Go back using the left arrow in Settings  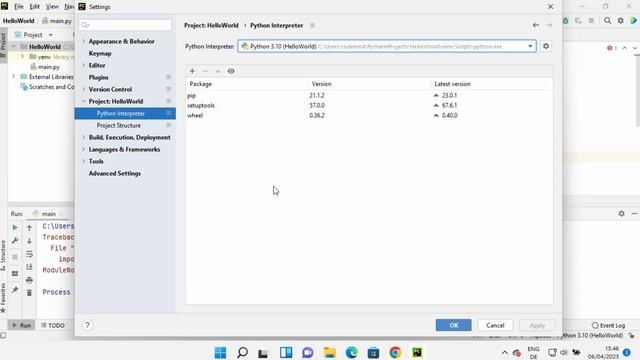coord(536,25)
